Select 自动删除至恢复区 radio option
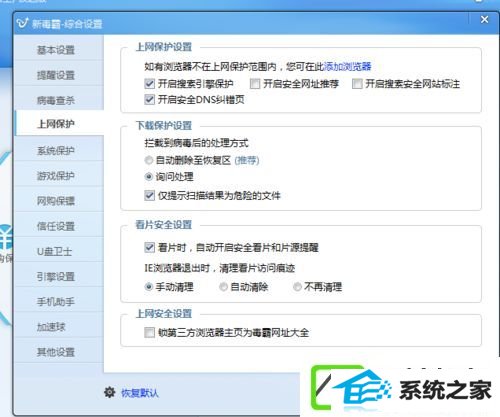500x417 pixels. (149, 160)
